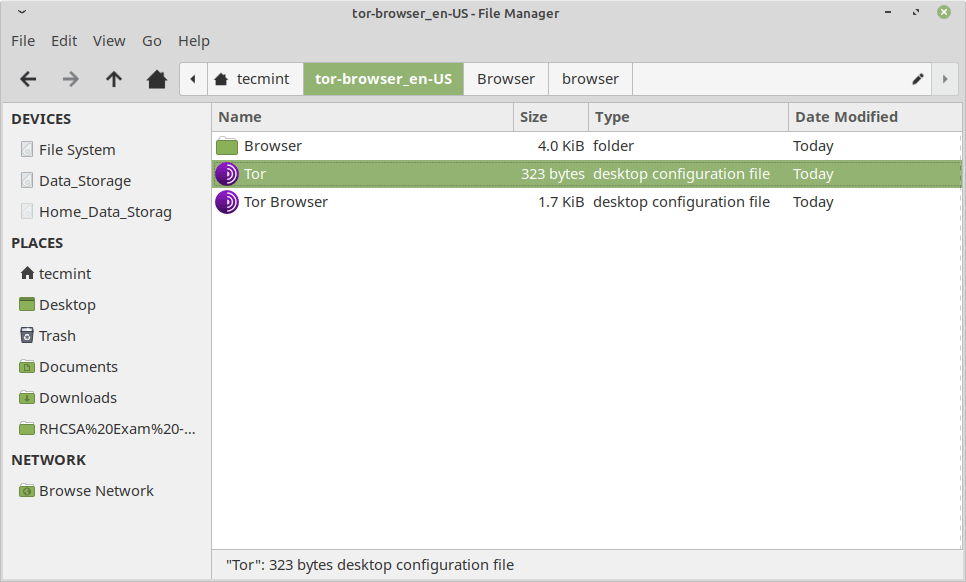Open the View menu
This screenshot has height=582, width=966.
(x=109, y=41)
